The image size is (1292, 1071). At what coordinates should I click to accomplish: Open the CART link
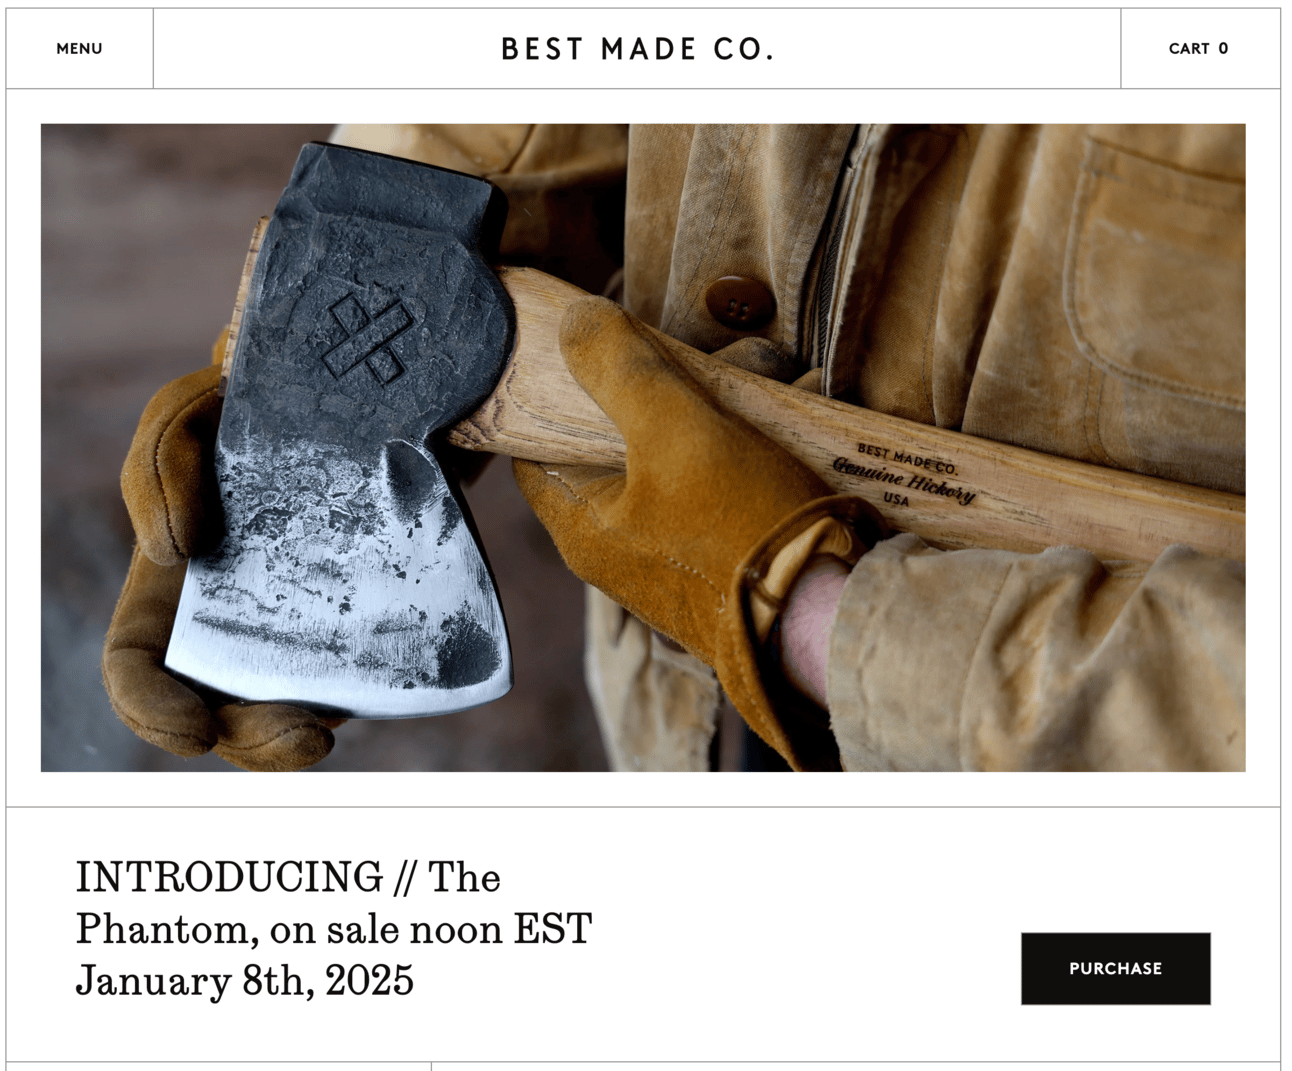tap(1199, 48)
